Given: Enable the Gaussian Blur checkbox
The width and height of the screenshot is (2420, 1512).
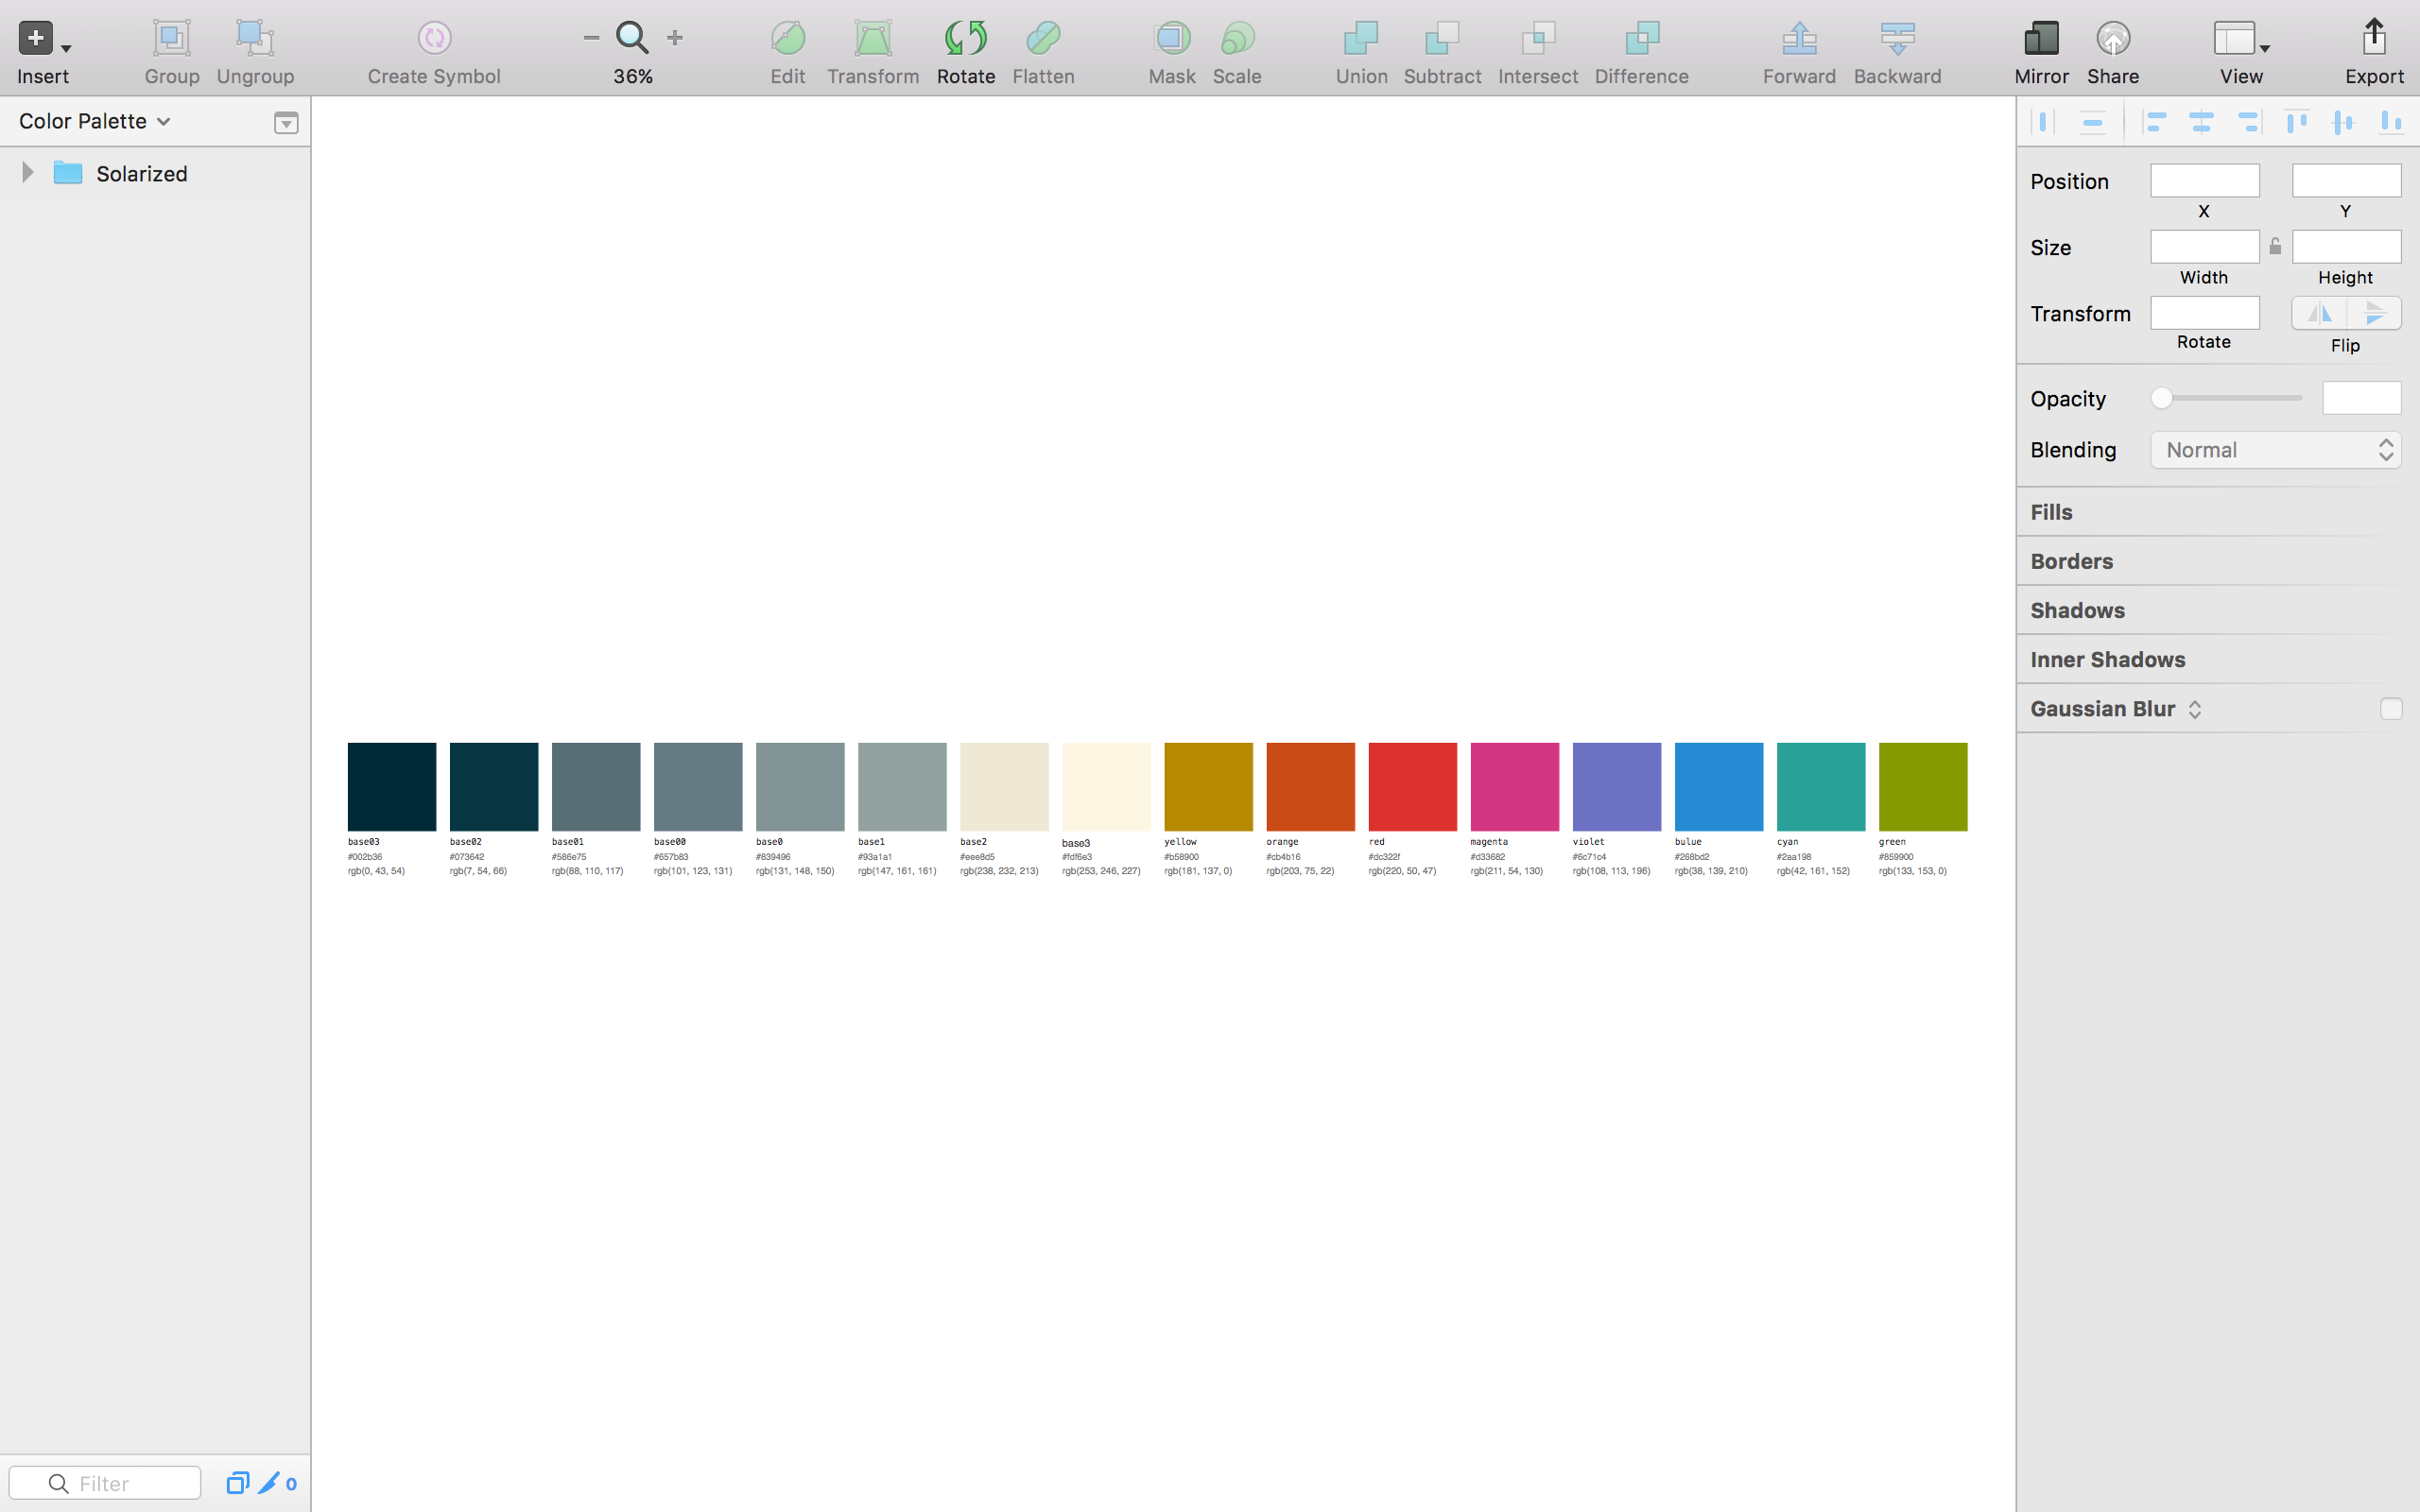Looking at the screenshot, I should coord(2390,709).
